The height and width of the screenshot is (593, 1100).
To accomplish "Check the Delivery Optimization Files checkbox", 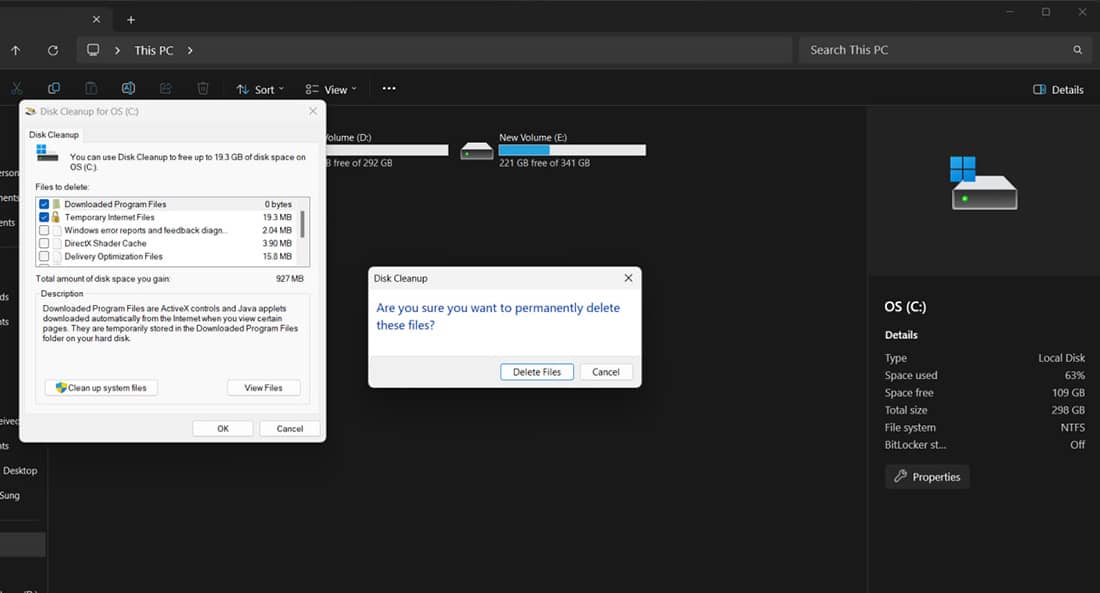I will click(x=43, y=256).
